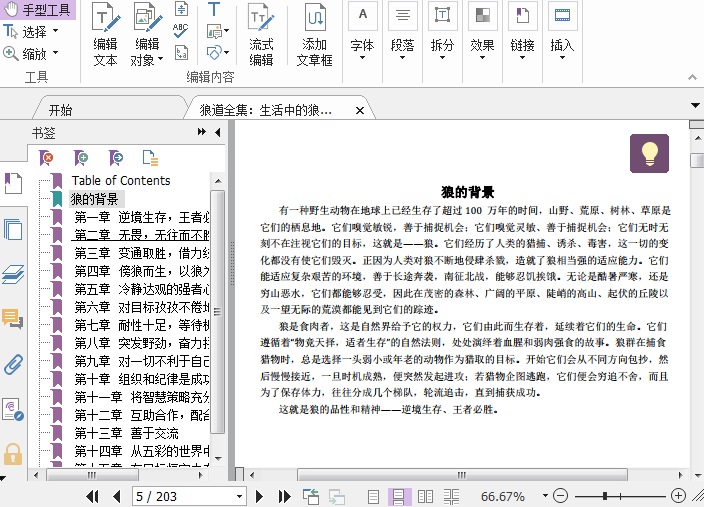Switch to single page view mode
The width and height of the screenshot is (704, 507).
click(373, 496)
